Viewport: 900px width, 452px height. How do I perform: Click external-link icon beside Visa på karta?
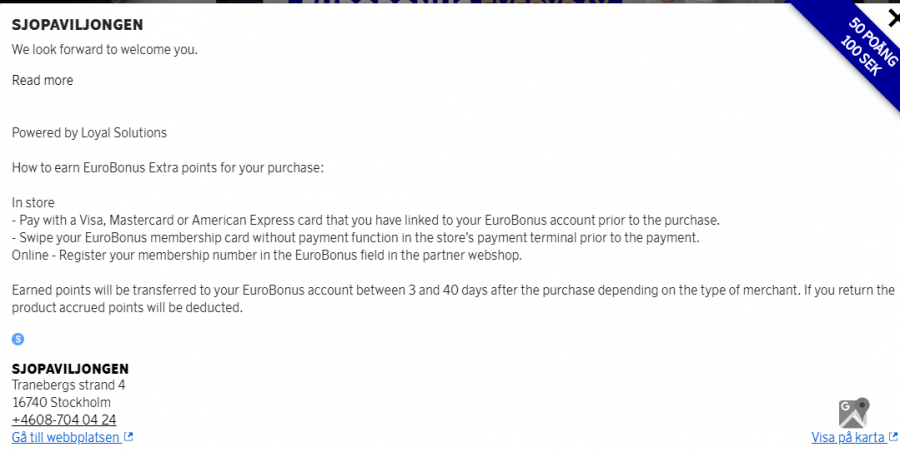pos(893,437)
